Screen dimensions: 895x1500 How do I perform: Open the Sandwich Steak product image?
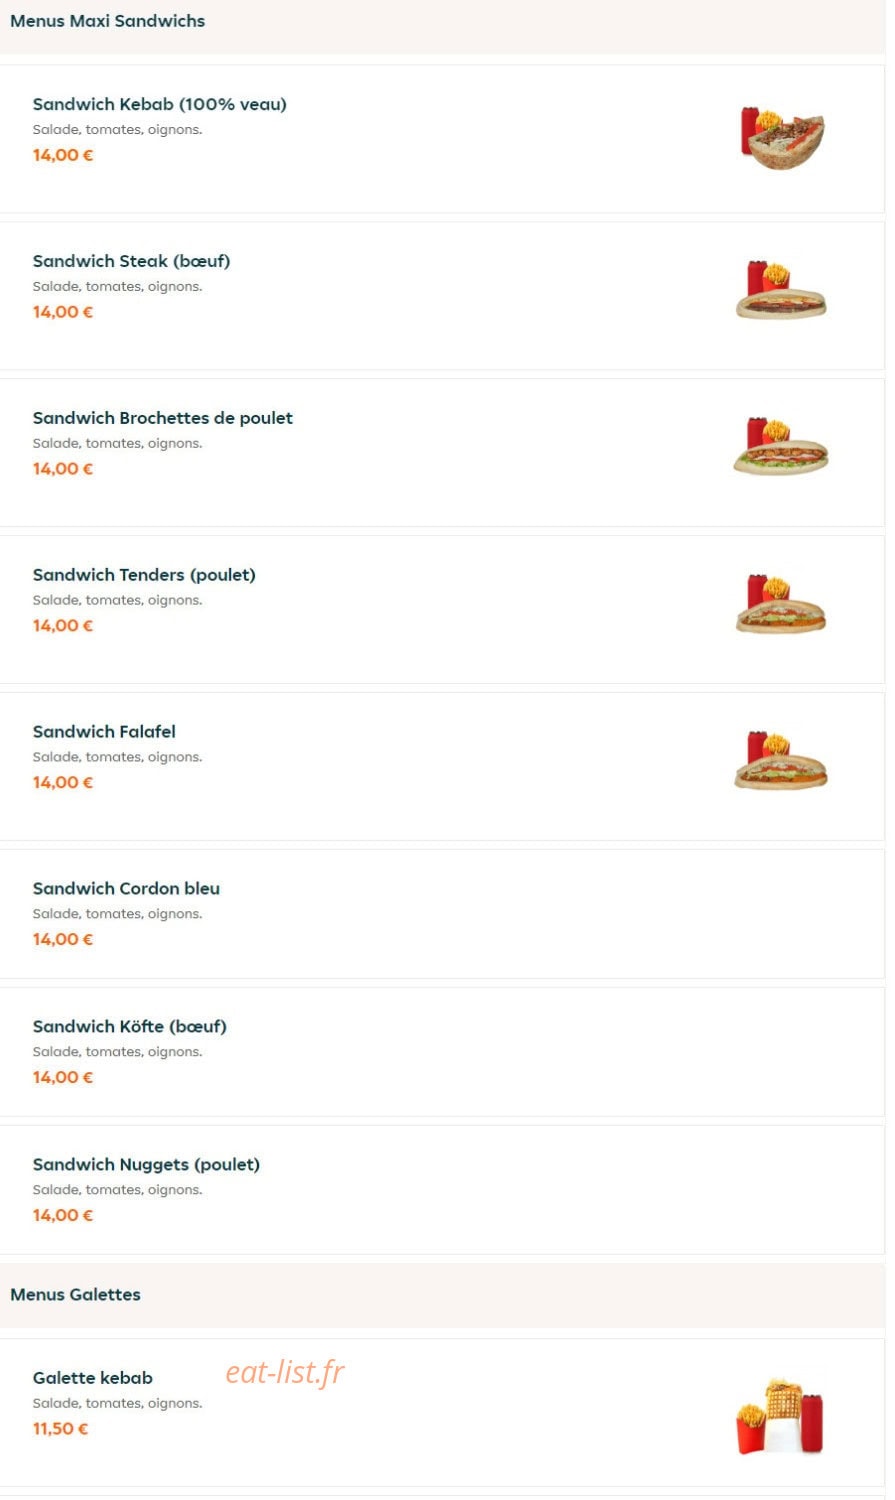click(782, 291)
